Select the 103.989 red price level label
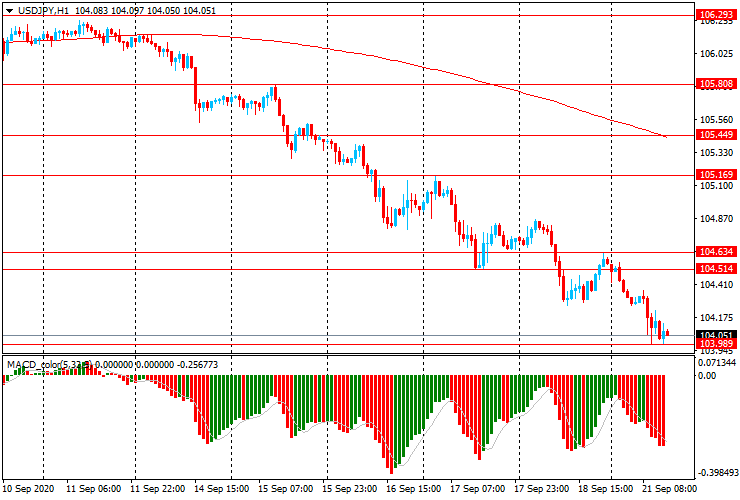 [x=716, y=343]
